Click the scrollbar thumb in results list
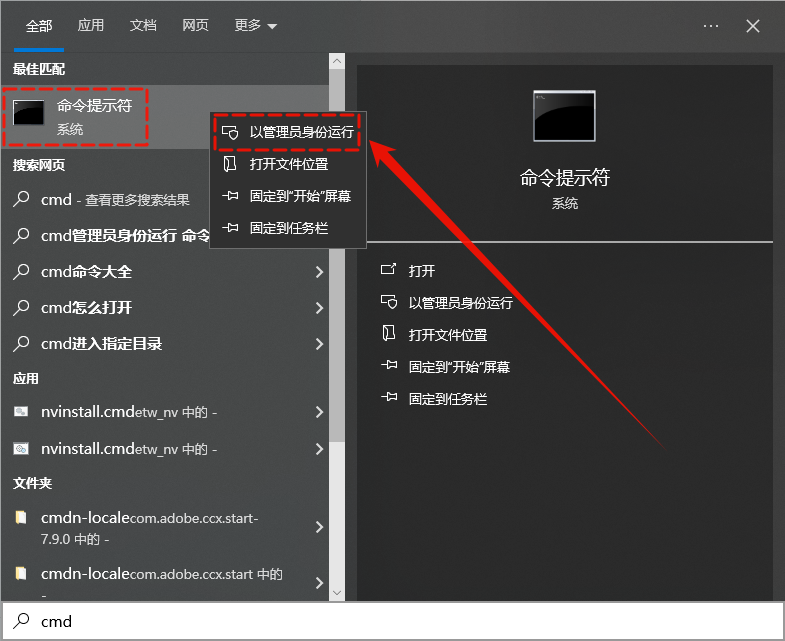Viewport: 785px width, 641px height. pyautogui.click(x=337, y=255)
